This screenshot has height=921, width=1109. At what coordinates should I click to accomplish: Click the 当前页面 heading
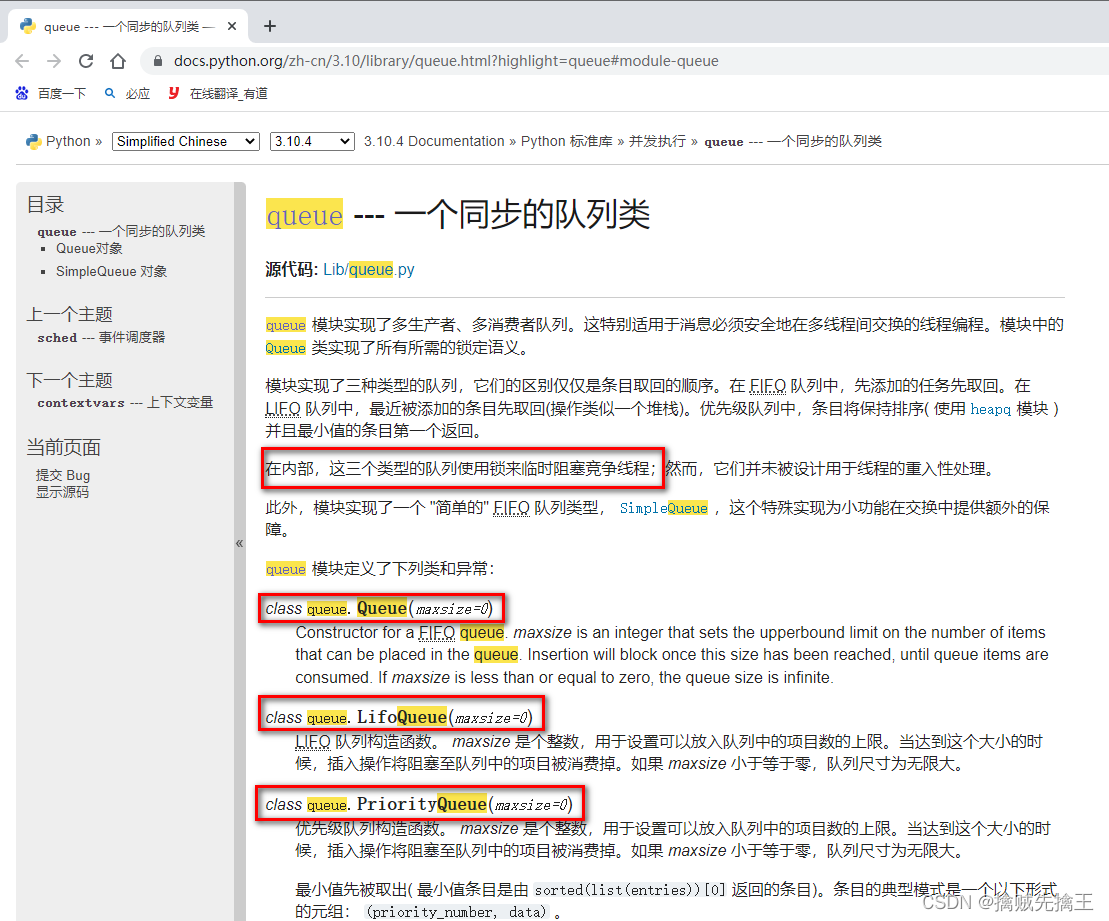coord(64,448)
